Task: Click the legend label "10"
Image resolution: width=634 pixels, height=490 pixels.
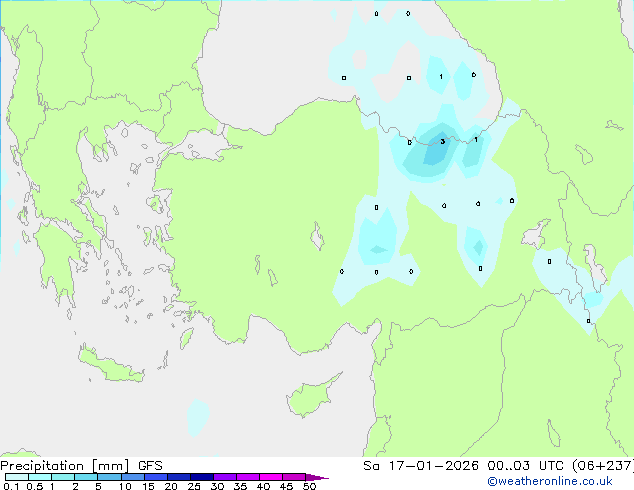Action: pyautogui.click(x=125, y=486)
